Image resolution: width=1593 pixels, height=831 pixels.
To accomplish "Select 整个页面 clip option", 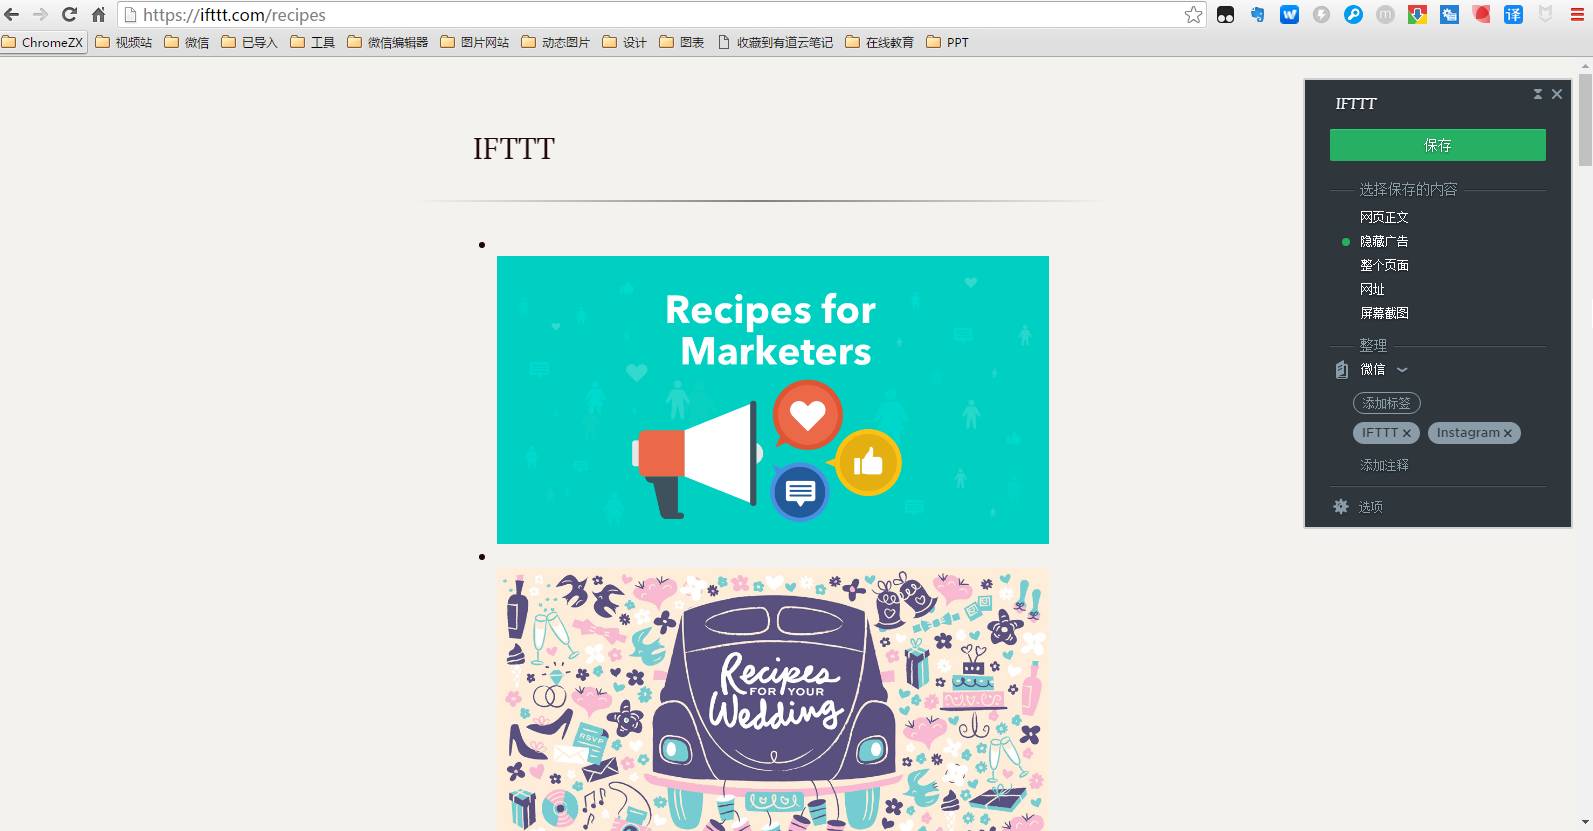I will [1384, 265].
